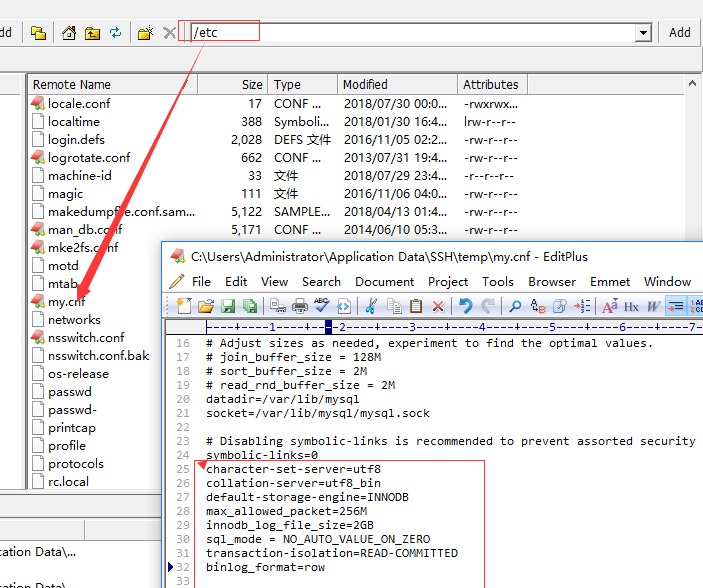Click the red X Delete icon

coord(438,306)
